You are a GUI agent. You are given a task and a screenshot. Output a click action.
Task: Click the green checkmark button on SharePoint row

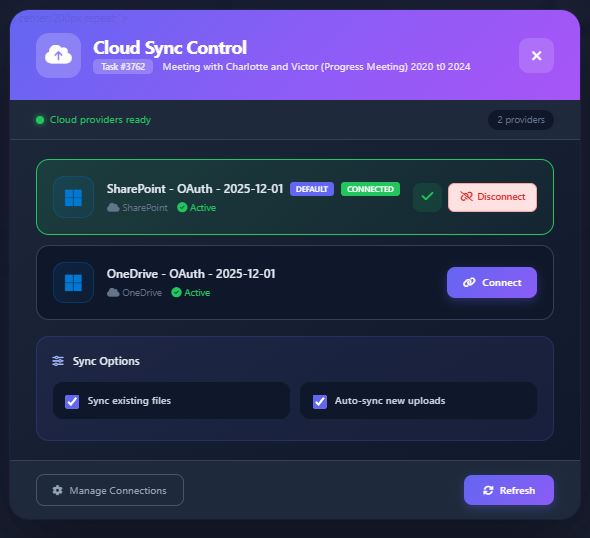[427, 197]
